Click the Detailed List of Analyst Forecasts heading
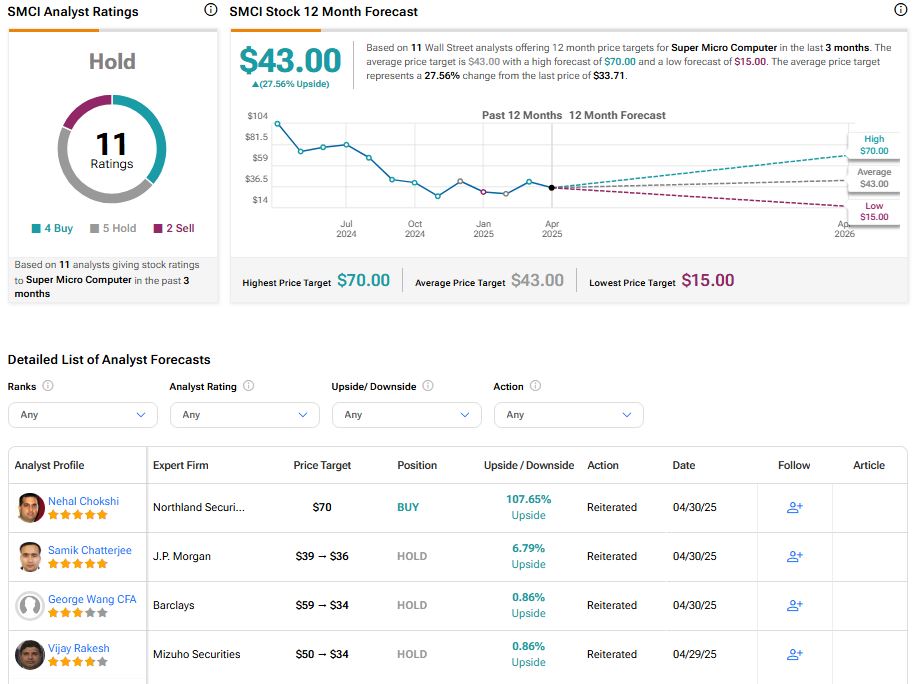This screenshot has height=684, width=917. (109, 360)
